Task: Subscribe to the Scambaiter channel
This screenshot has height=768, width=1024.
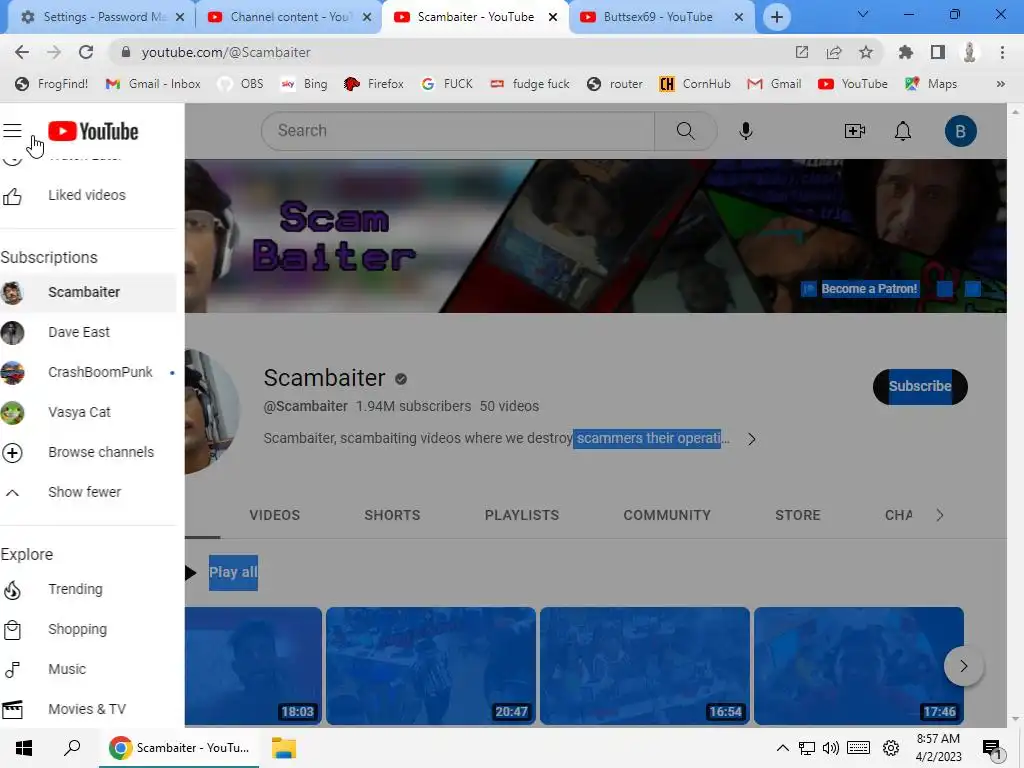Action: [920, 387]
